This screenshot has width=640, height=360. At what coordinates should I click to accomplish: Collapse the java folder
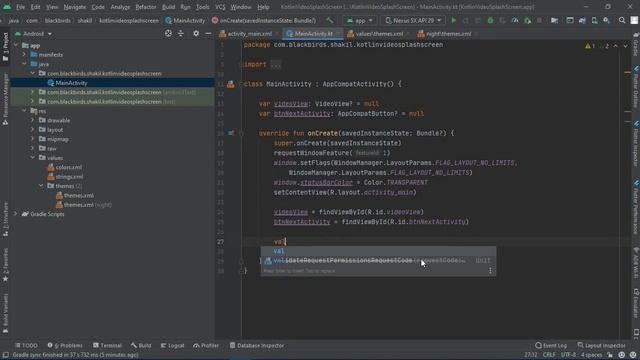[x=24, y=64]
